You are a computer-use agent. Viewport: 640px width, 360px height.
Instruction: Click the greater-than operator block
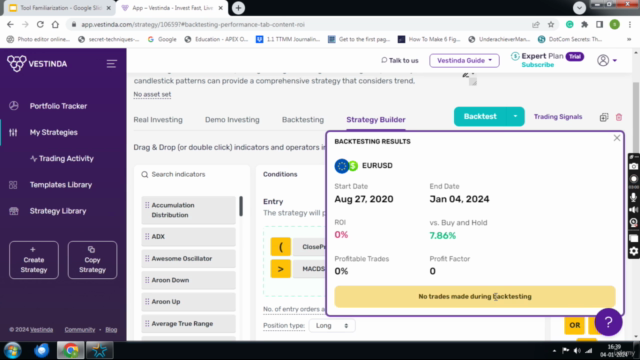(x=280, y=269)
